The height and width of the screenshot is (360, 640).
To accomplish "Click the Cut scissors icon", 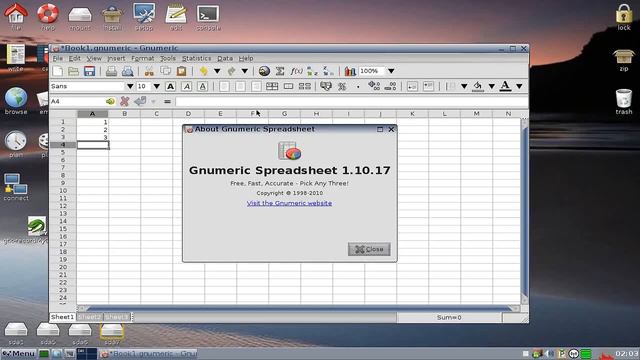I will pos(149,71).
